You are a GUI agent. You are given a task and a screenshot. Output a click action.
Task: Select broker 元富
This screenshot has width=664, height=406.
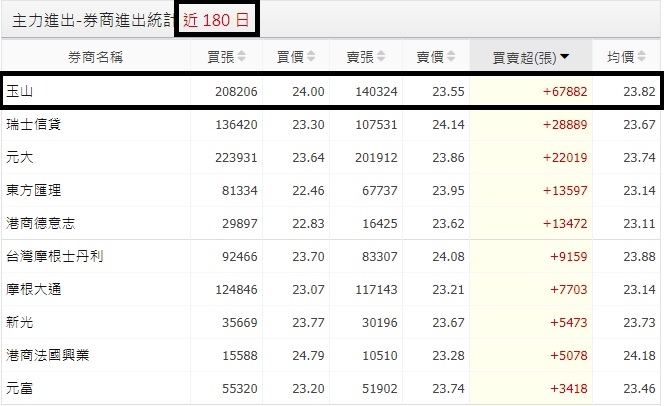(x=19, y=388)
